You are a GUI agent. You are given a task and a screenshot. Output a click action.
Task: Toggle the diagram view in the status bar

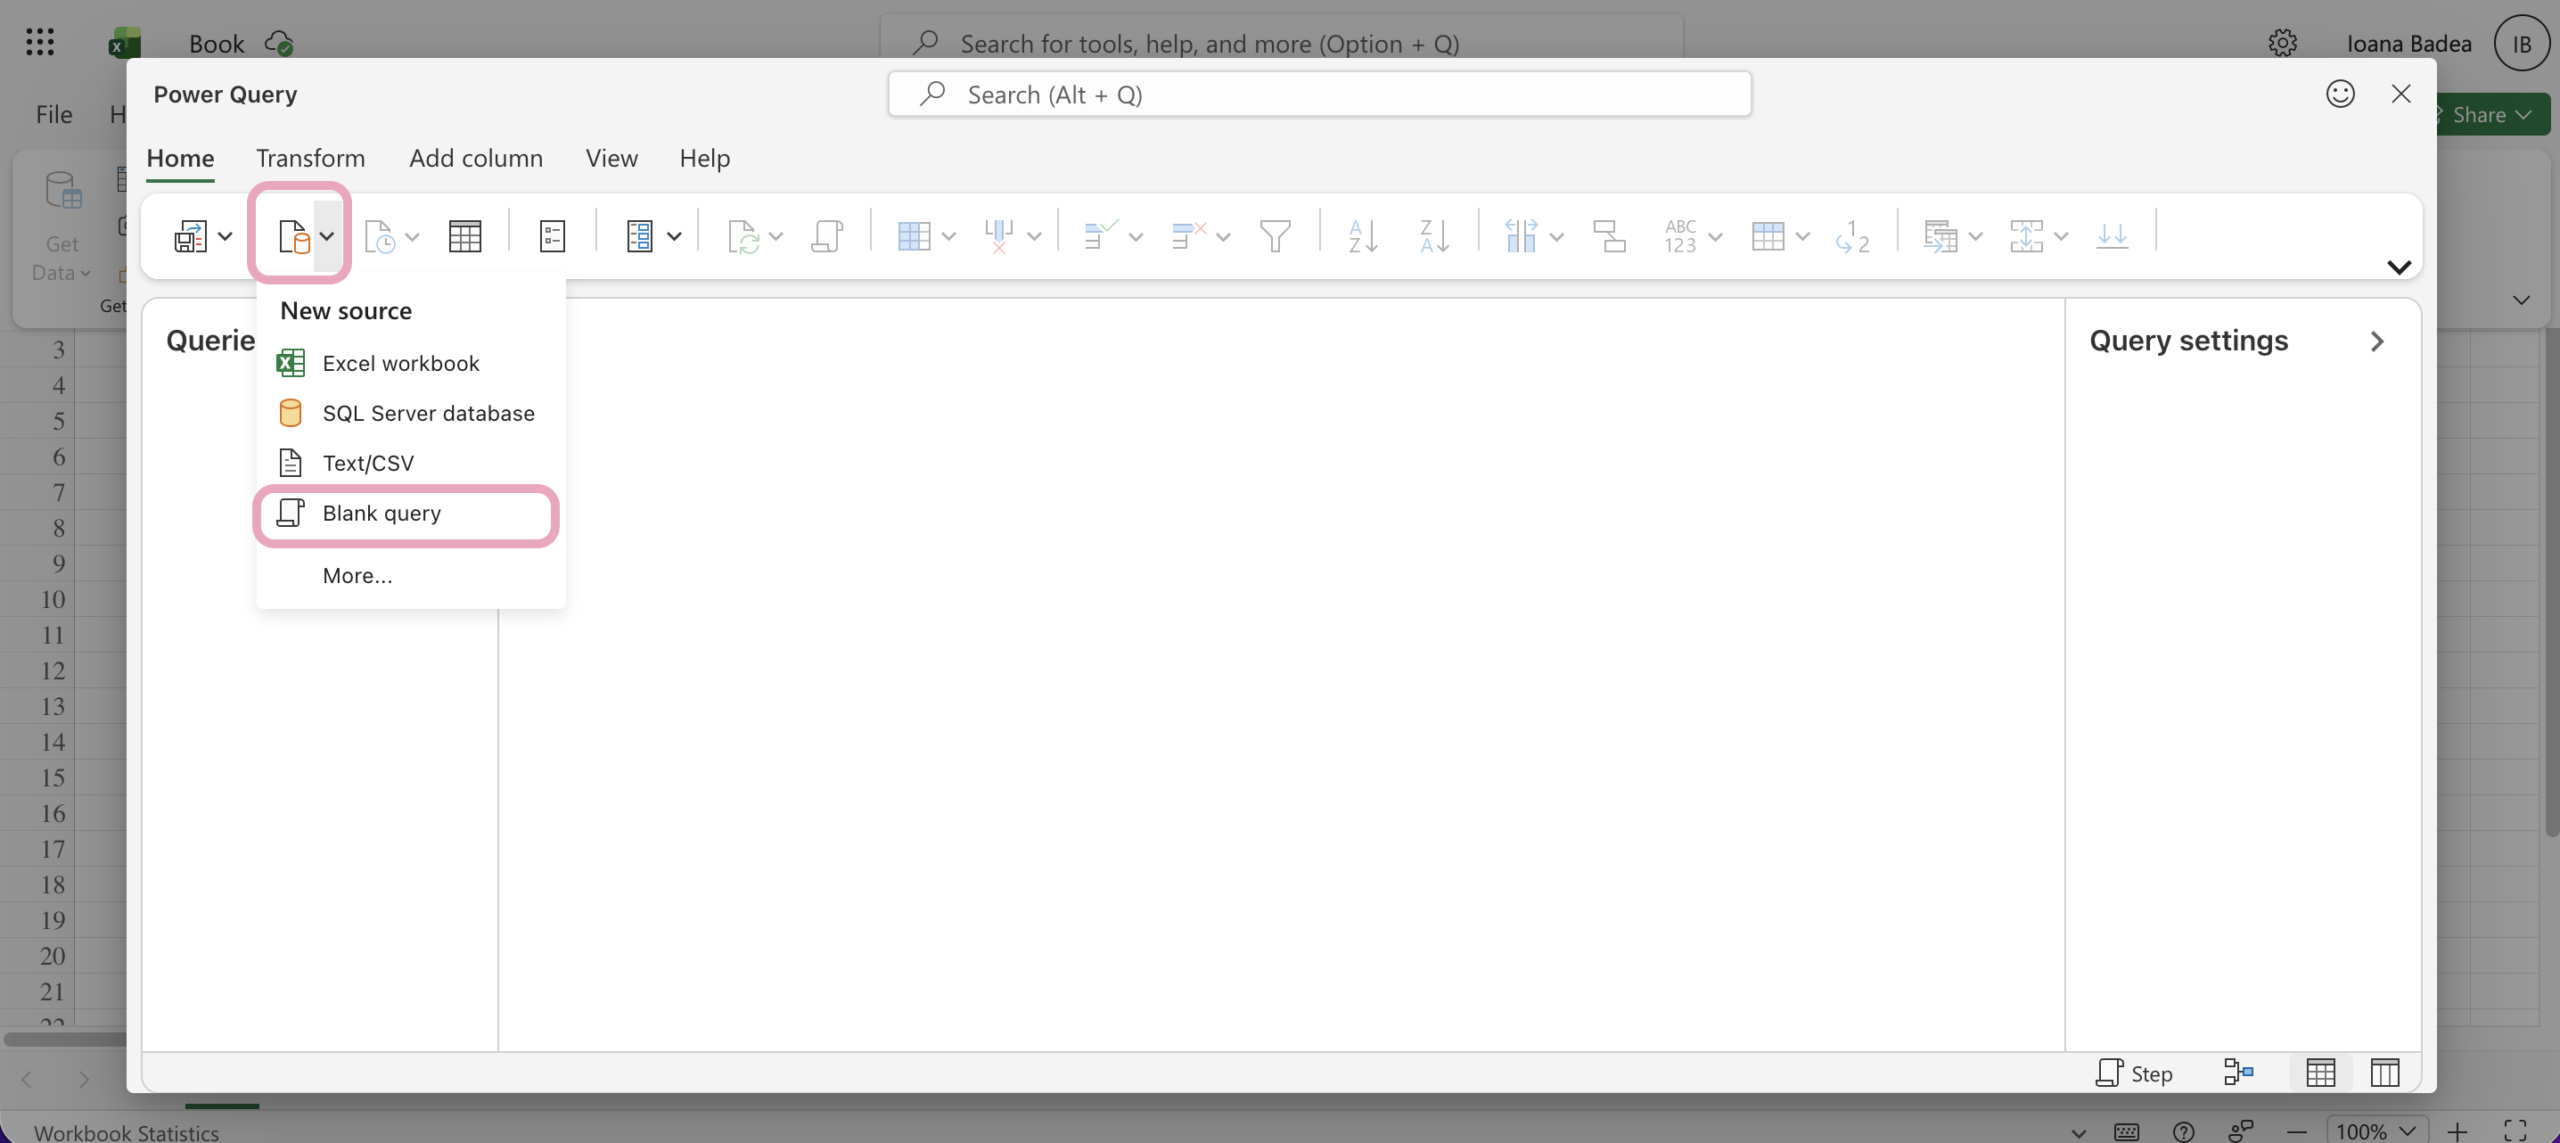point(2239,1073)
